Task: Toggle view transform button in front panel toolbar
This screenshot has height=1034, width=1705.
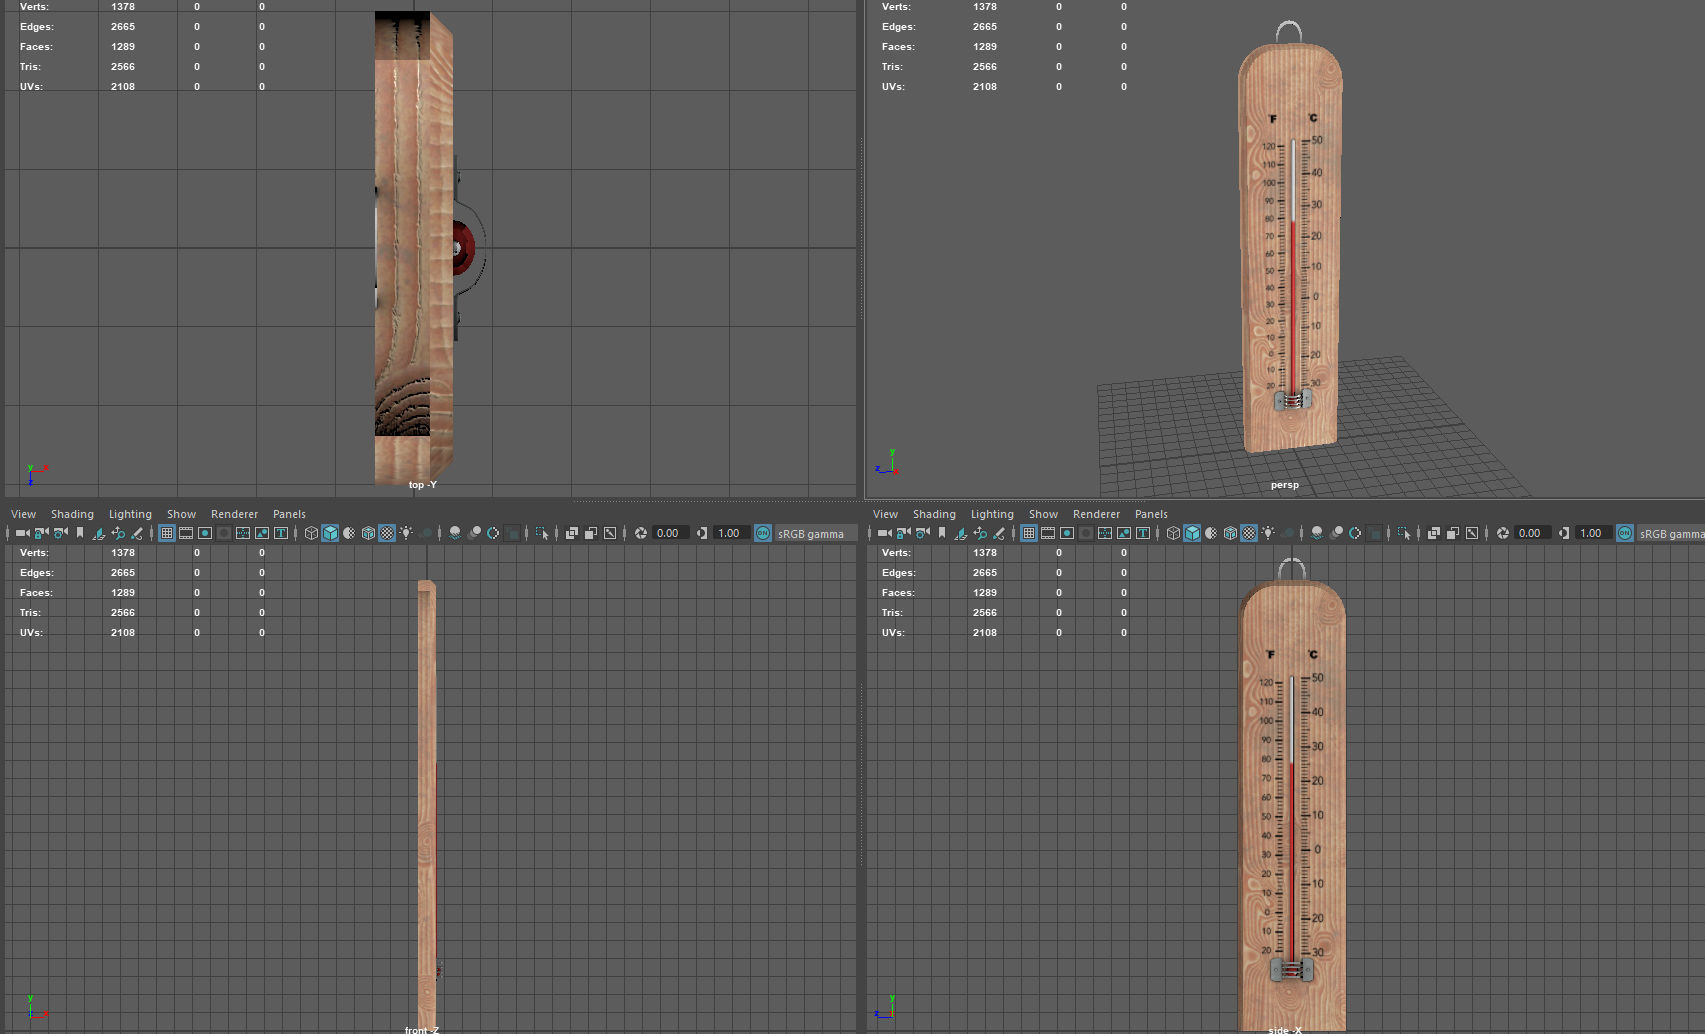Action: point(763,533)
